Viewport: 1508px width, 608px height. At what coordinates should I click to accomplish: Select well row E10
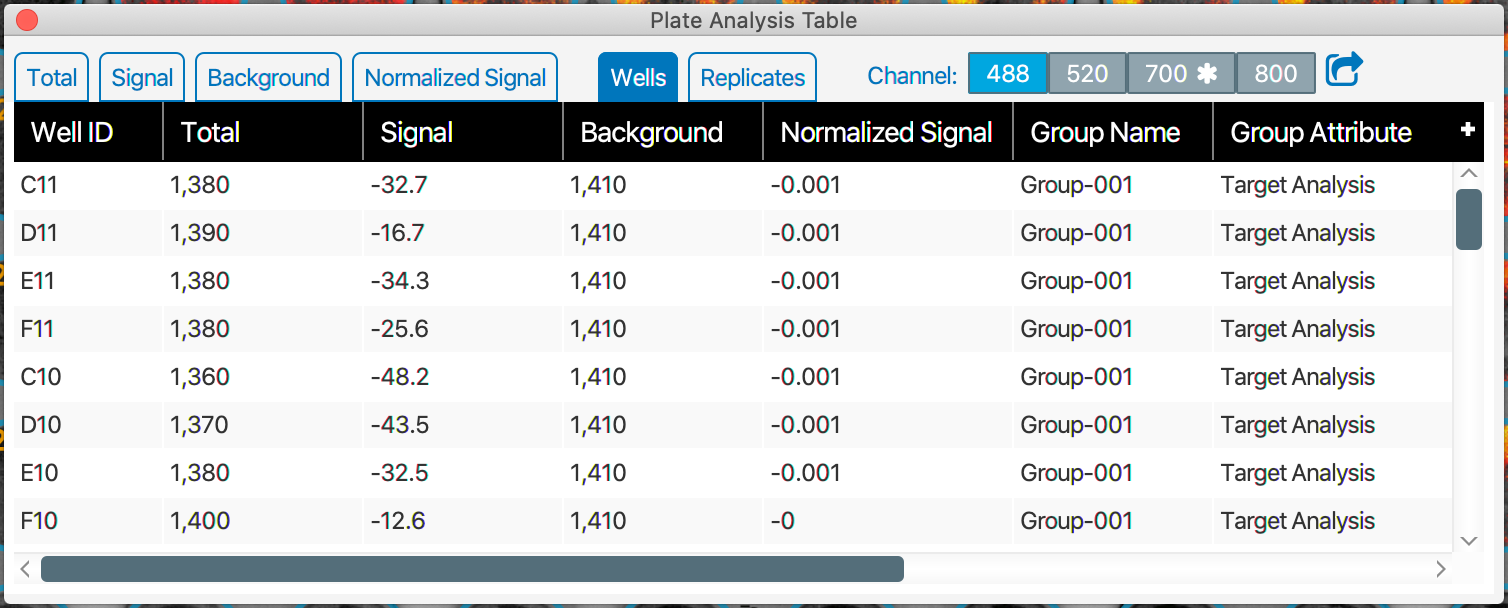(x=733, y=473)
